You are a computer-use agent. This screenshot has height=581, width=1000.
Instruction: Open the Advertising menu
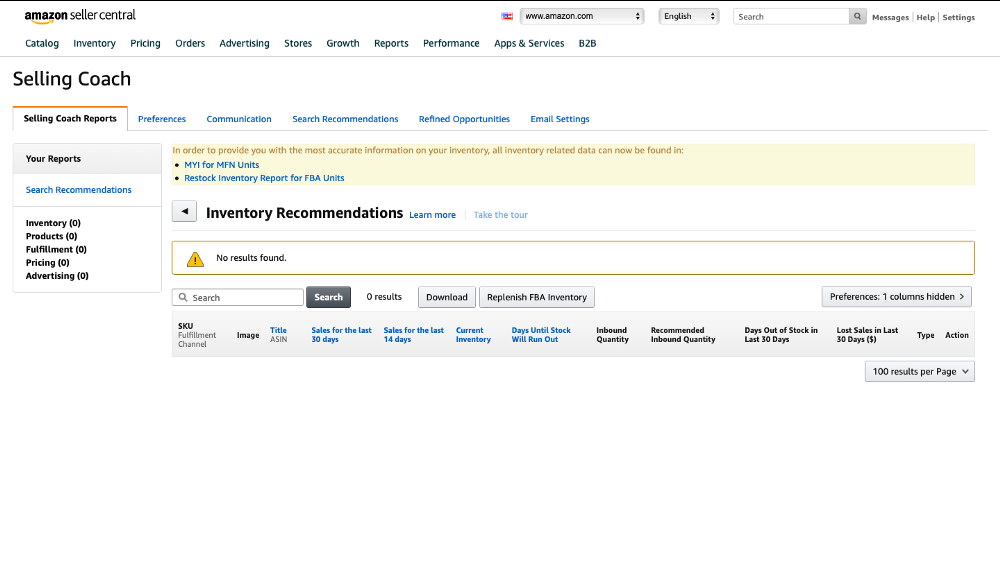pos(244,43)
